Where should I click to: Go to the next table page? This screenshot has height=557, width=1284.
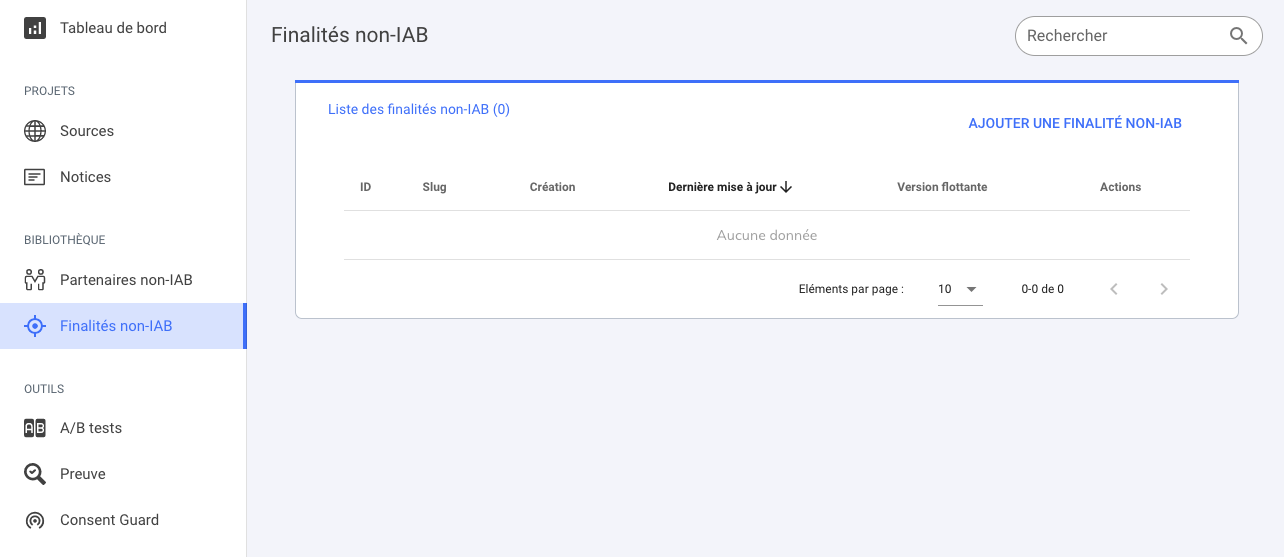[1164, 289]
